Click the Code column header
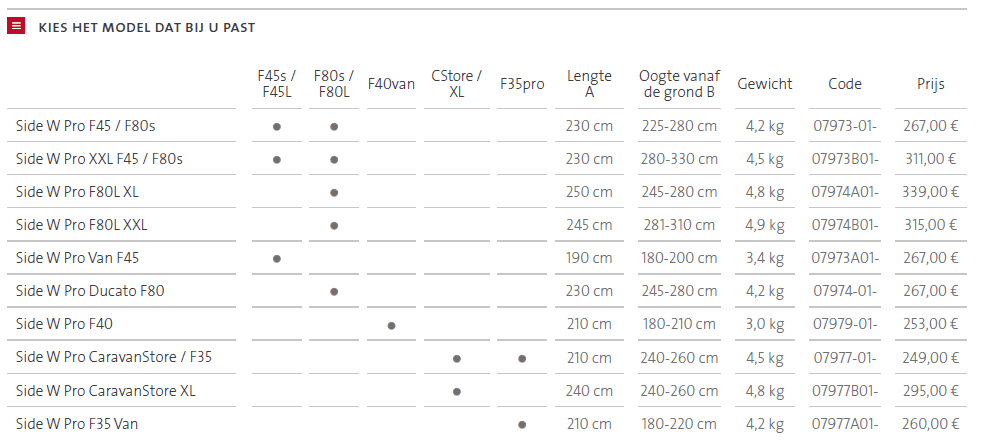The image size is (981, 448). click(845, 84)
